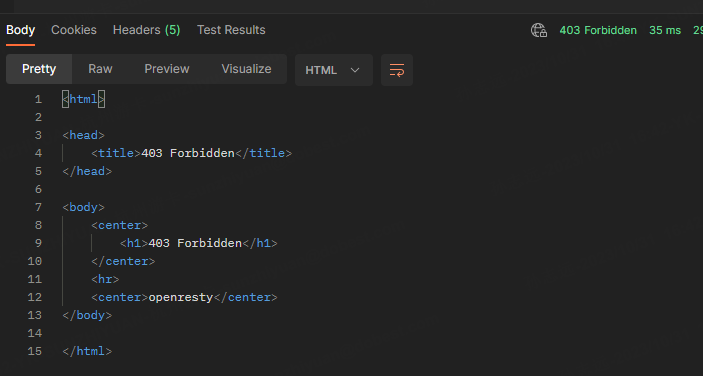Select the Pretty view mode

39,69
